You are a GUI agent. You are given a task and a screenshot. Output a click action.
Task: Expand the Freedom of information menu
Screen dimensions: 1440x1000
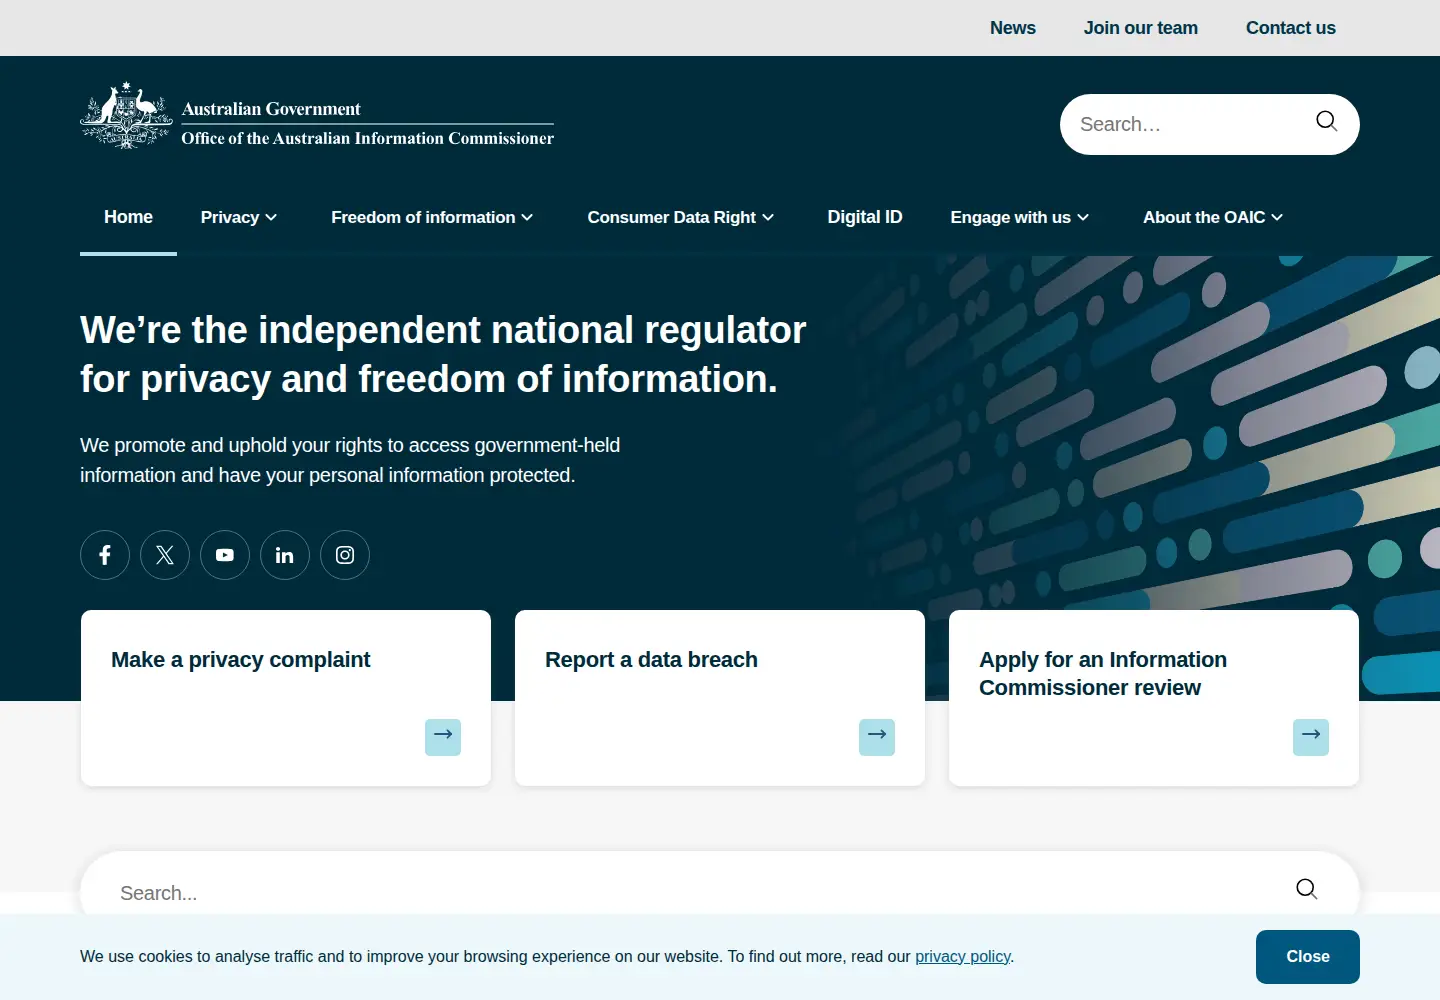point(432,217)
